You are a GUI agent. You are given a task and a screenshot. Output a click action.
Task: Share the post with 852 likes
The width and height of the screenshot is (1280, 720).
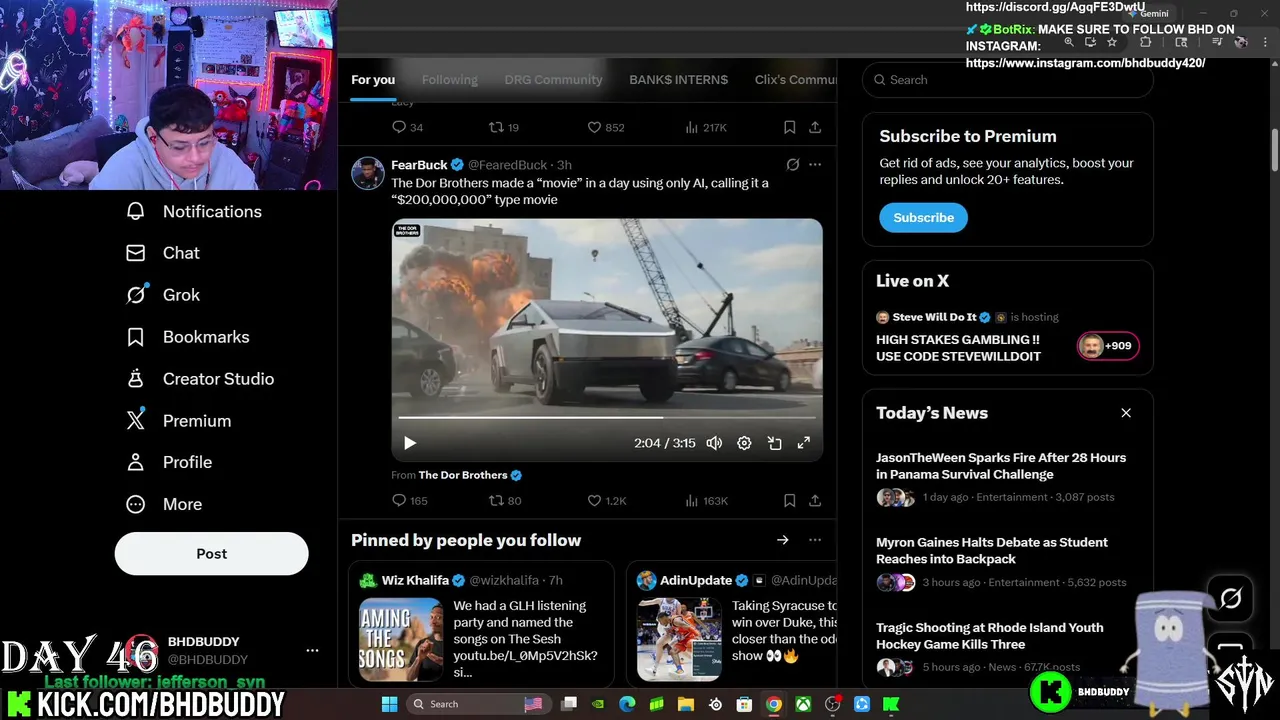tap(815, 127)
